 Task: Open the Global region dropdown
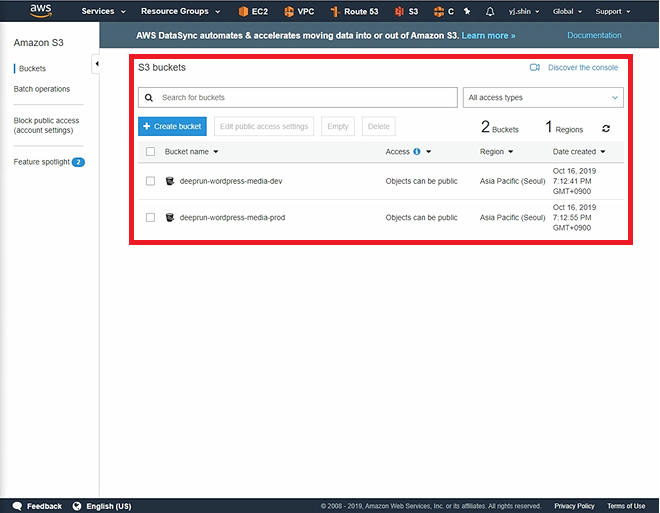coord(567,11)
